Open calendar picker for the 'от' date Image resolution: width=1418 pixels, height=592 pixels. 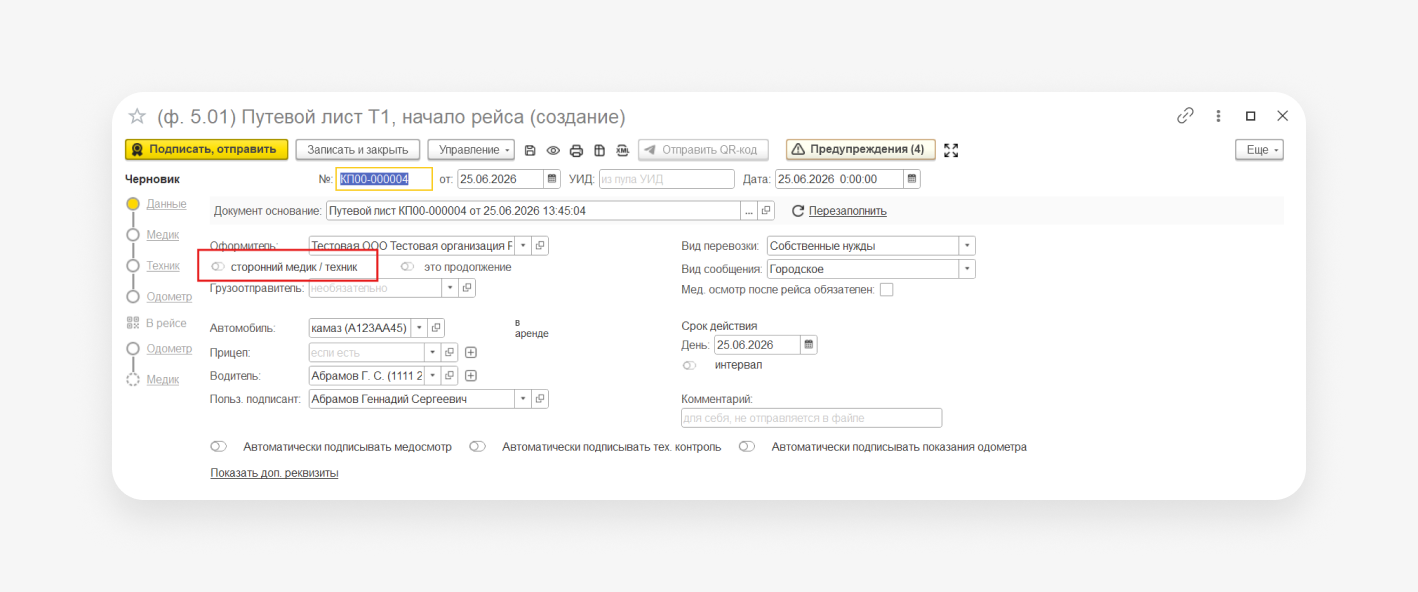(552, 179)
